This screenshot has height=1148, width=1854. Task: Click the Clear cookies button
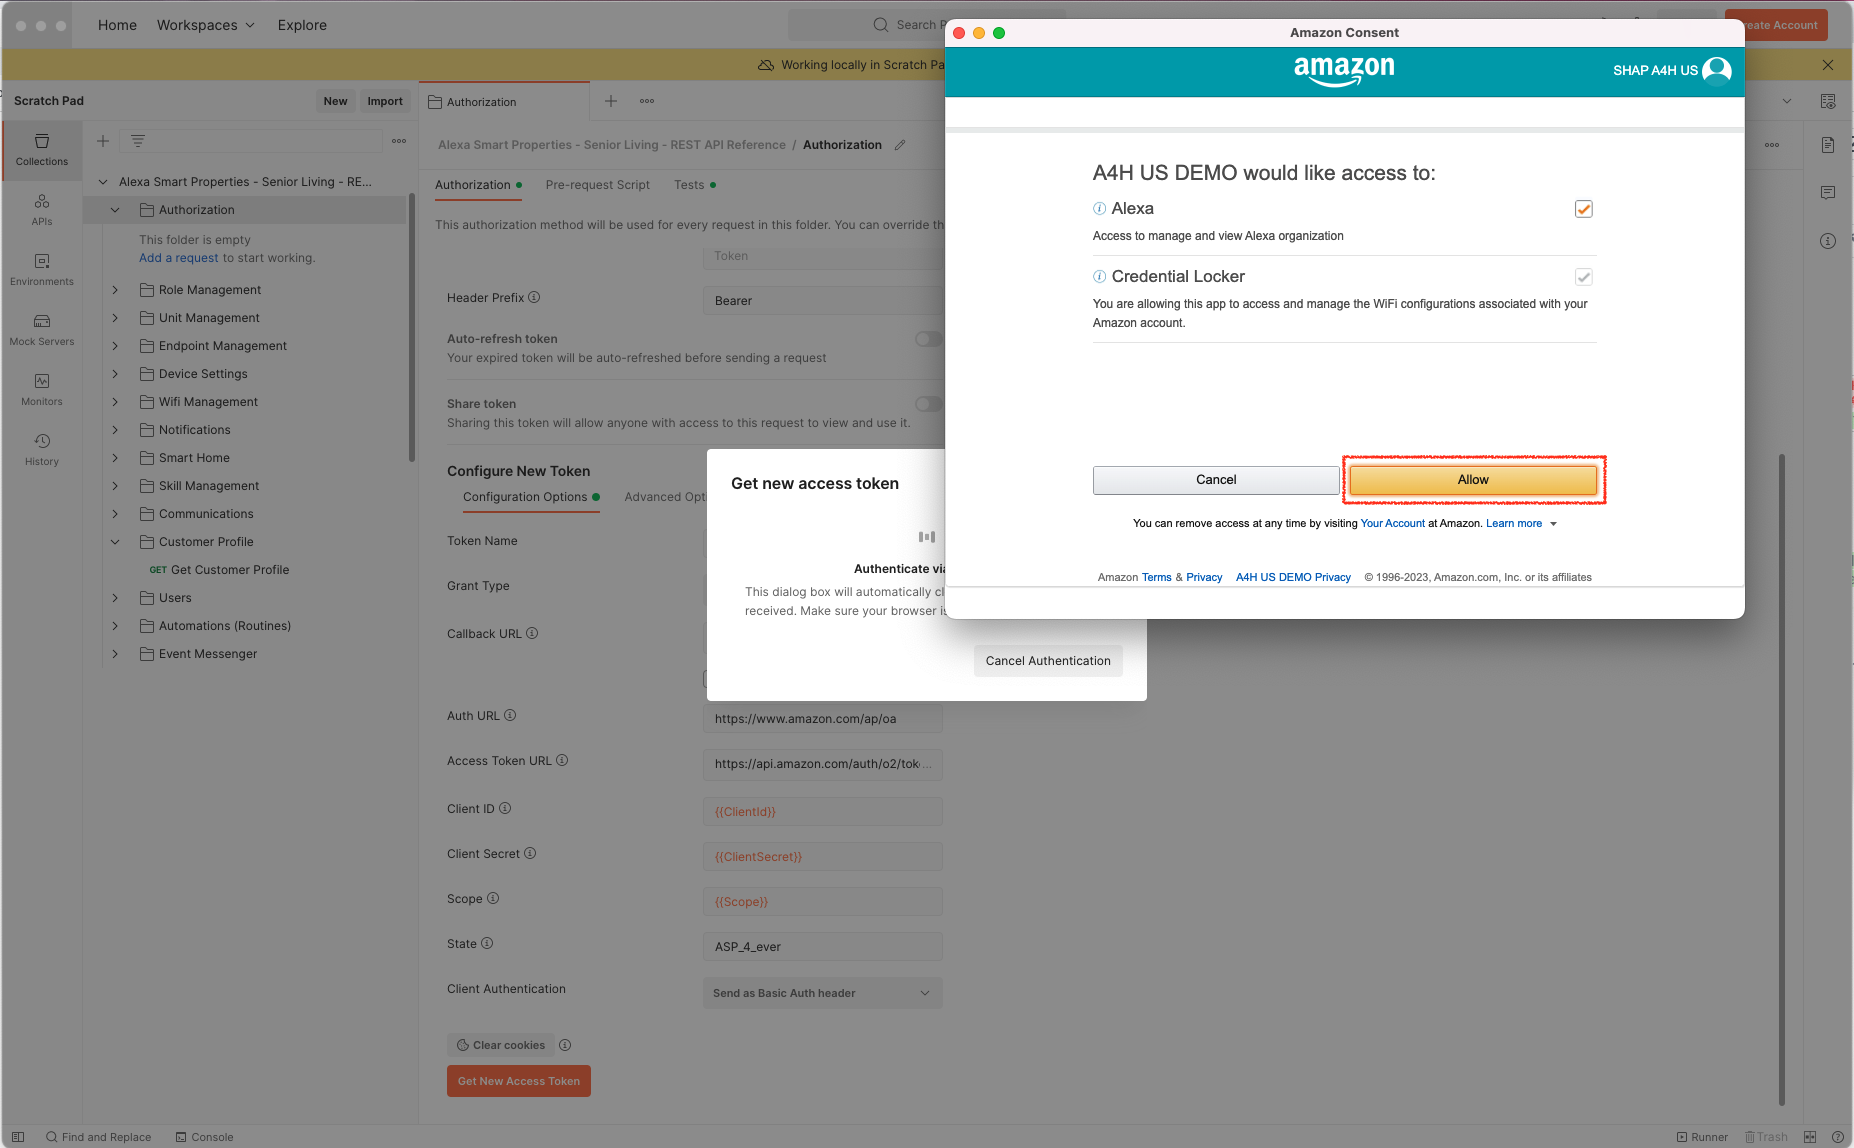pos(501,1045)
